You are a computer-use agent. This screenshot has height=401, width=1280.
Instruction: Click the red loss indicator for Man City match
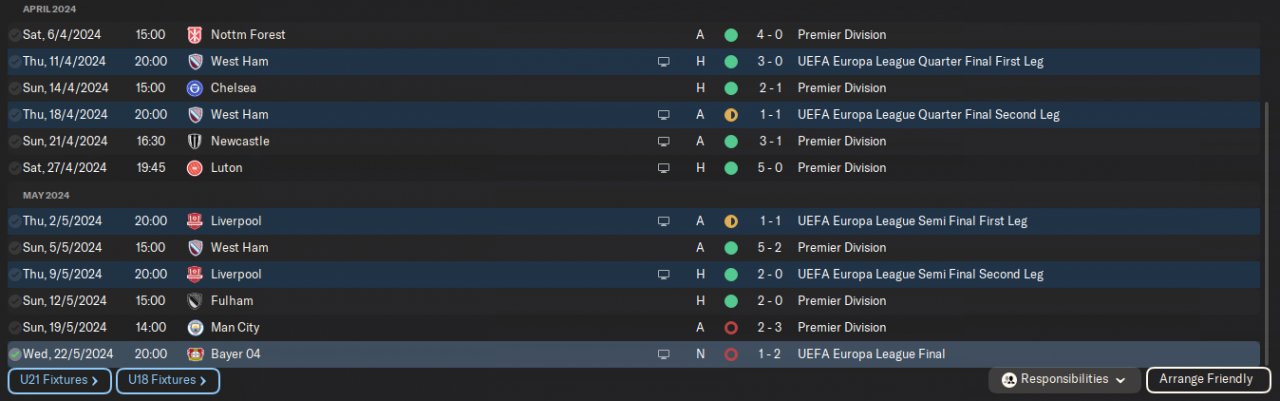pos(731,327)
